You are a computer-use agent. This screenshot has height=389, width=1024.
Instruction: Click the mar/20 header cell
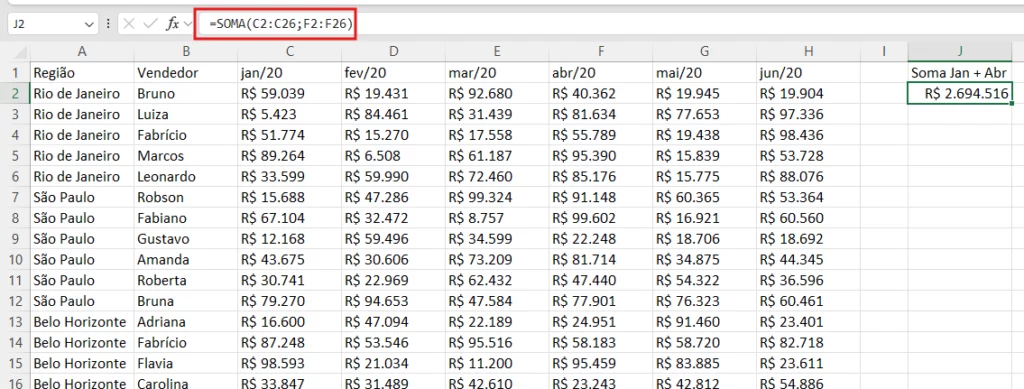[497, 72]
